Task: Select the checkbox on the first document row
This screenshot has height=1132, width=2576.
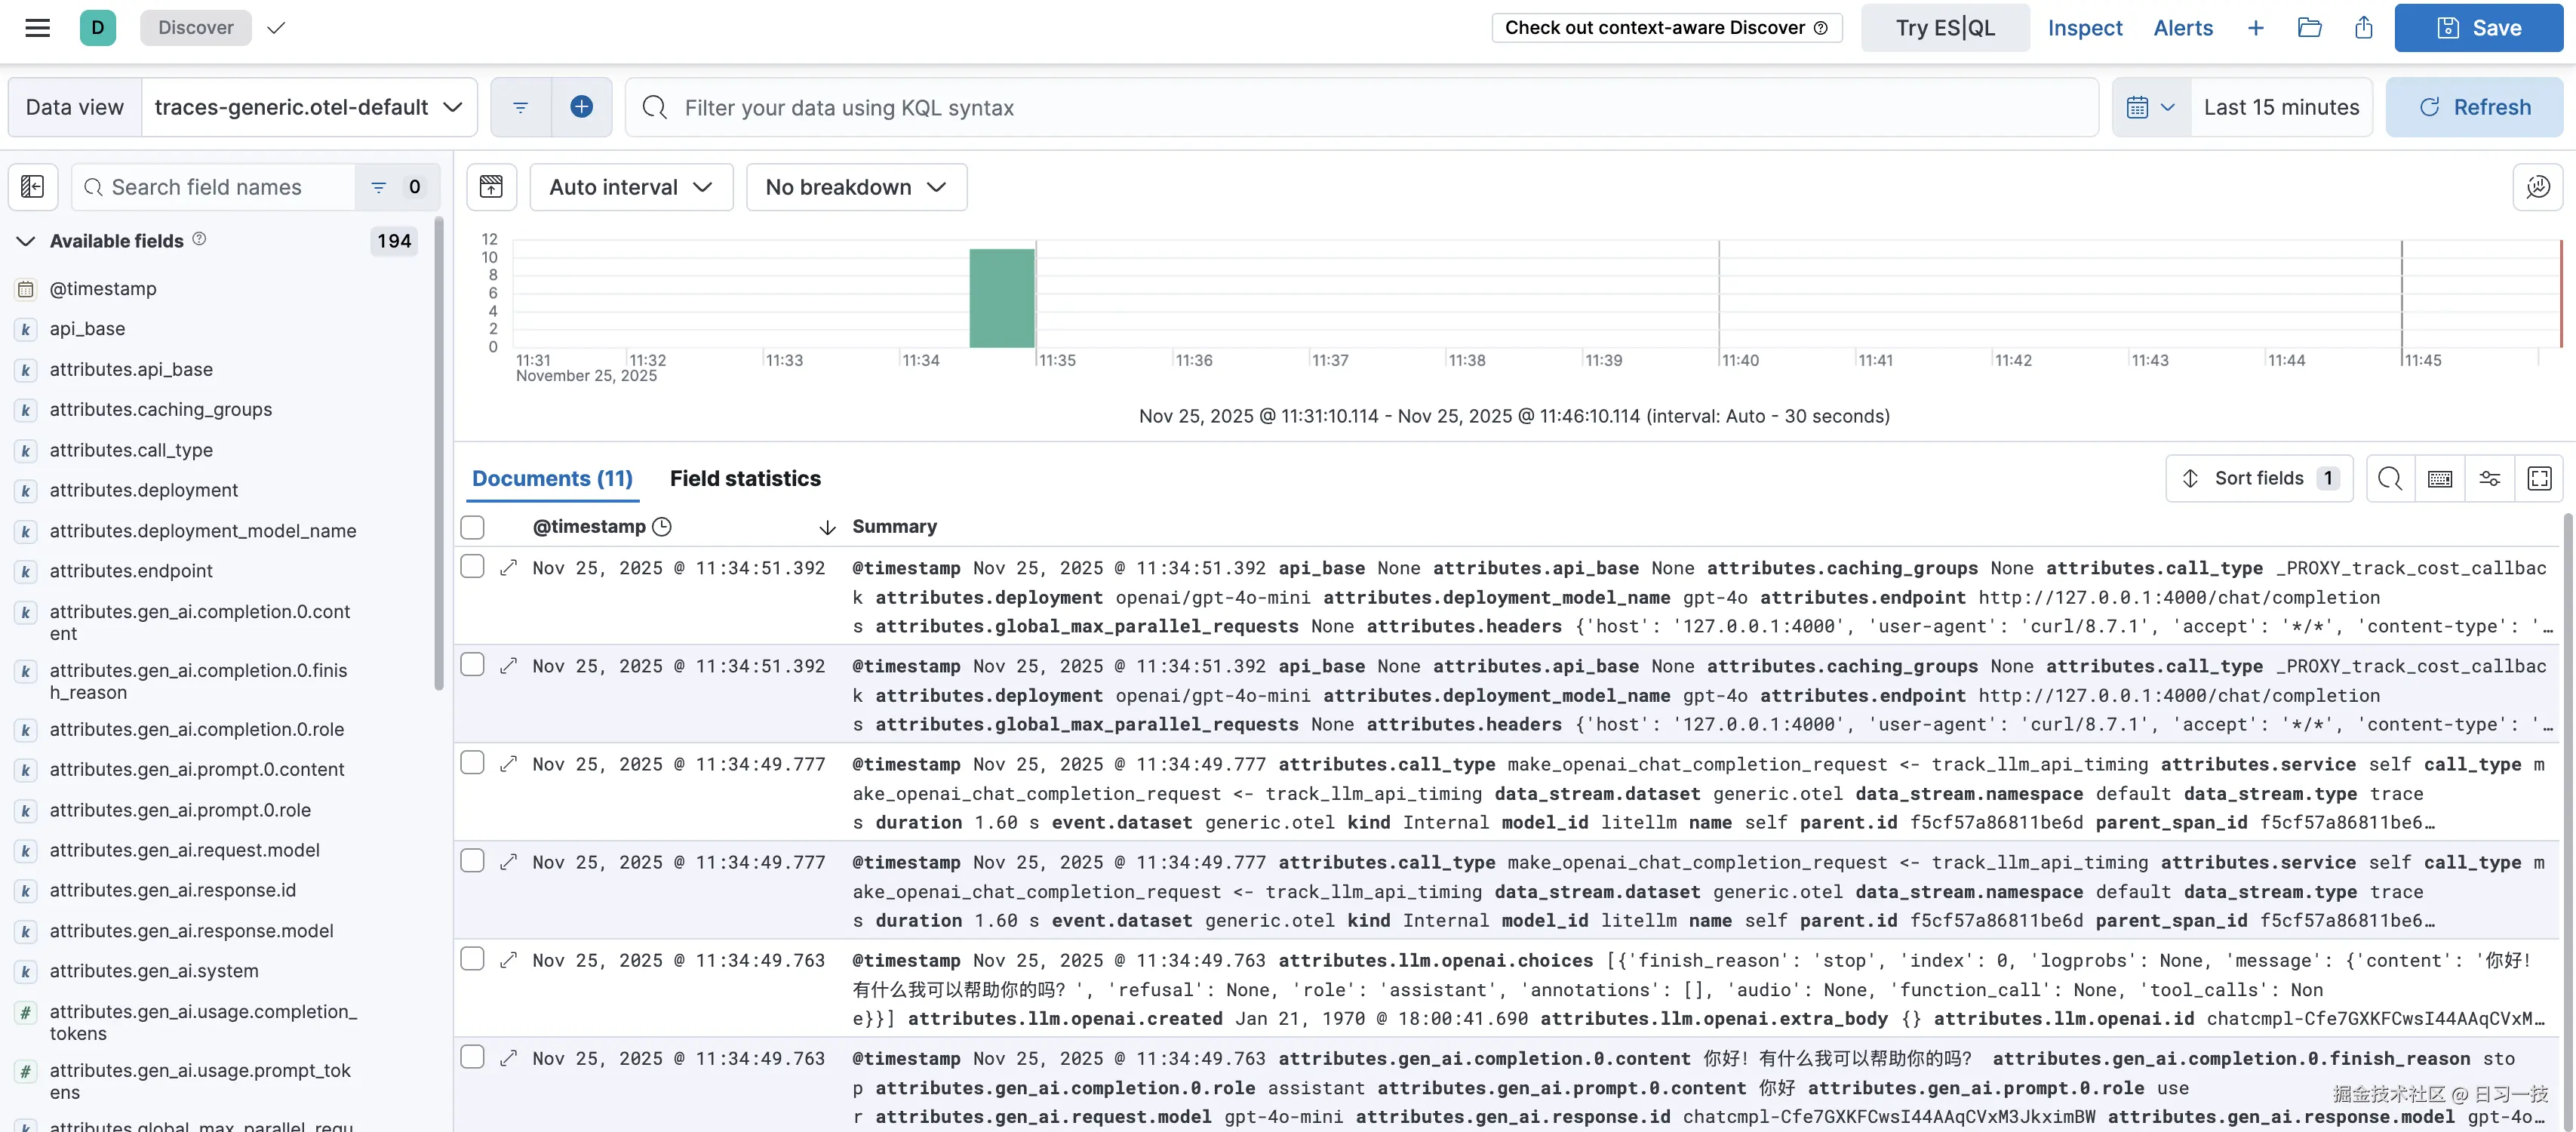Action: pos(472,565)
